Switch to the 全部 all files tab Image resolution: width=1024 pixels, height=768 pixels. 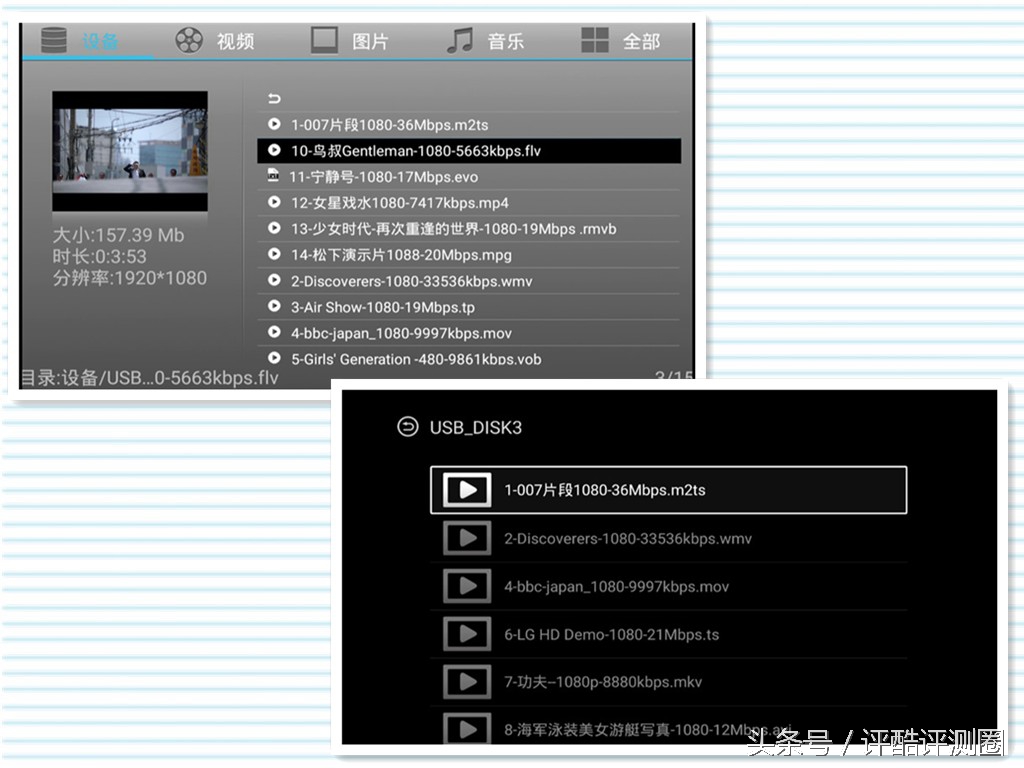point(620,41)
